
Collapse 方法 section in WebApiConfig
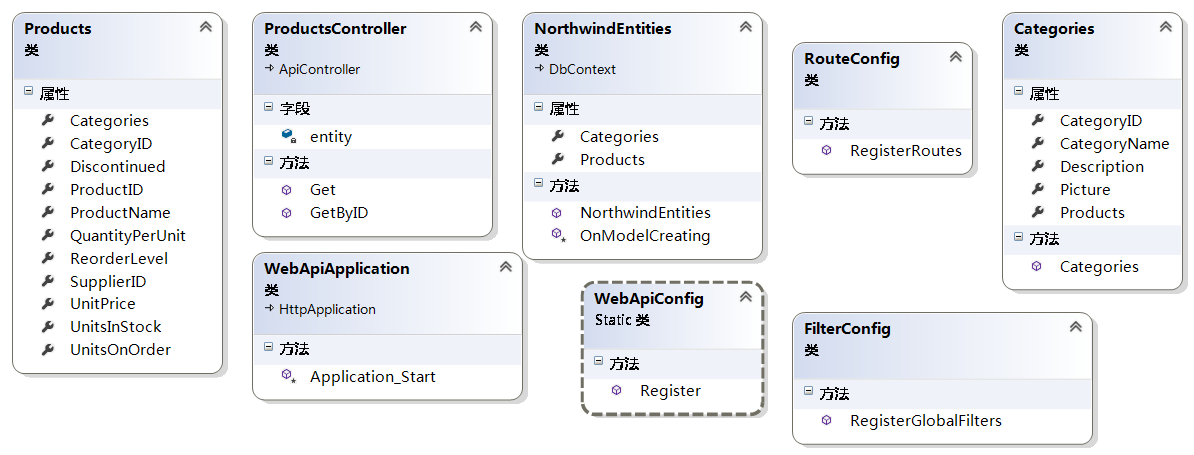pyautogui.click(x=598, y=361)
